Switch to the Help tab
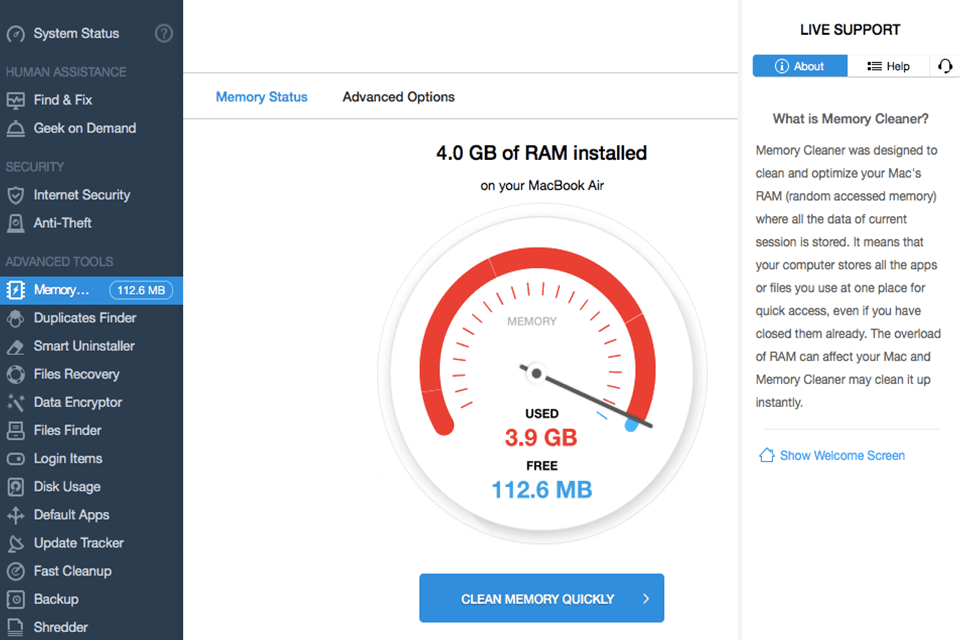The width and height of the screenshot is (960, 640). pos(889,66)
